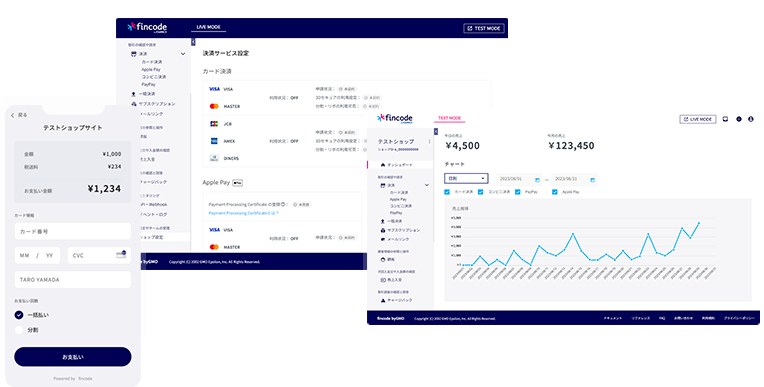Click the Mastercard logo under カード決済
This screenshot has height=387, width=764.
click(x=214, y=106)
